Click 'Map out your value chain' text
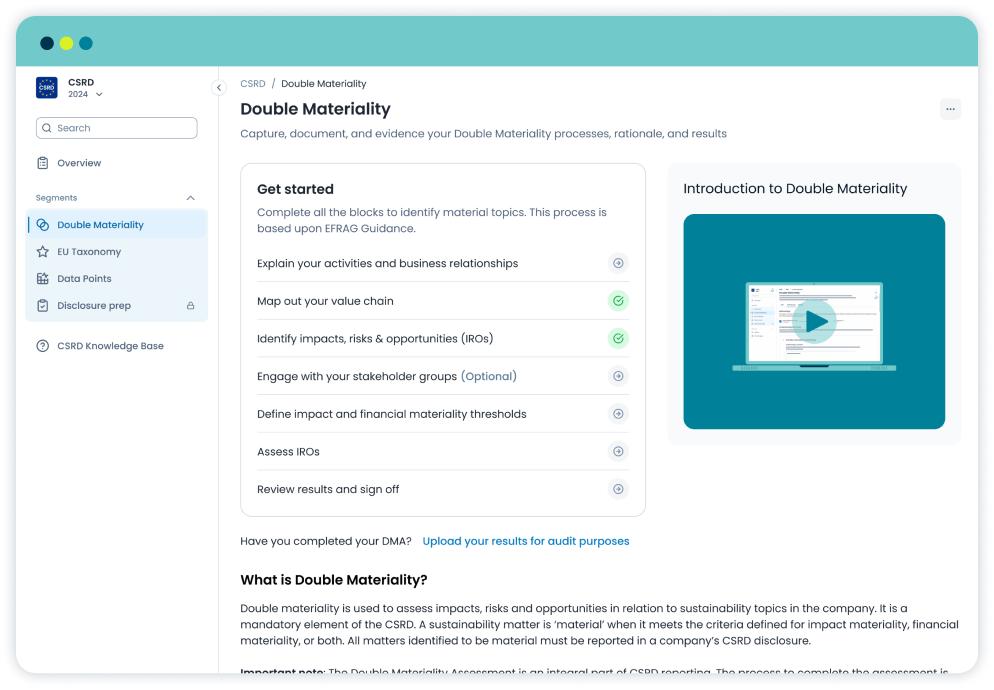This screenshot has height=690, width=994. coord(325,301)
